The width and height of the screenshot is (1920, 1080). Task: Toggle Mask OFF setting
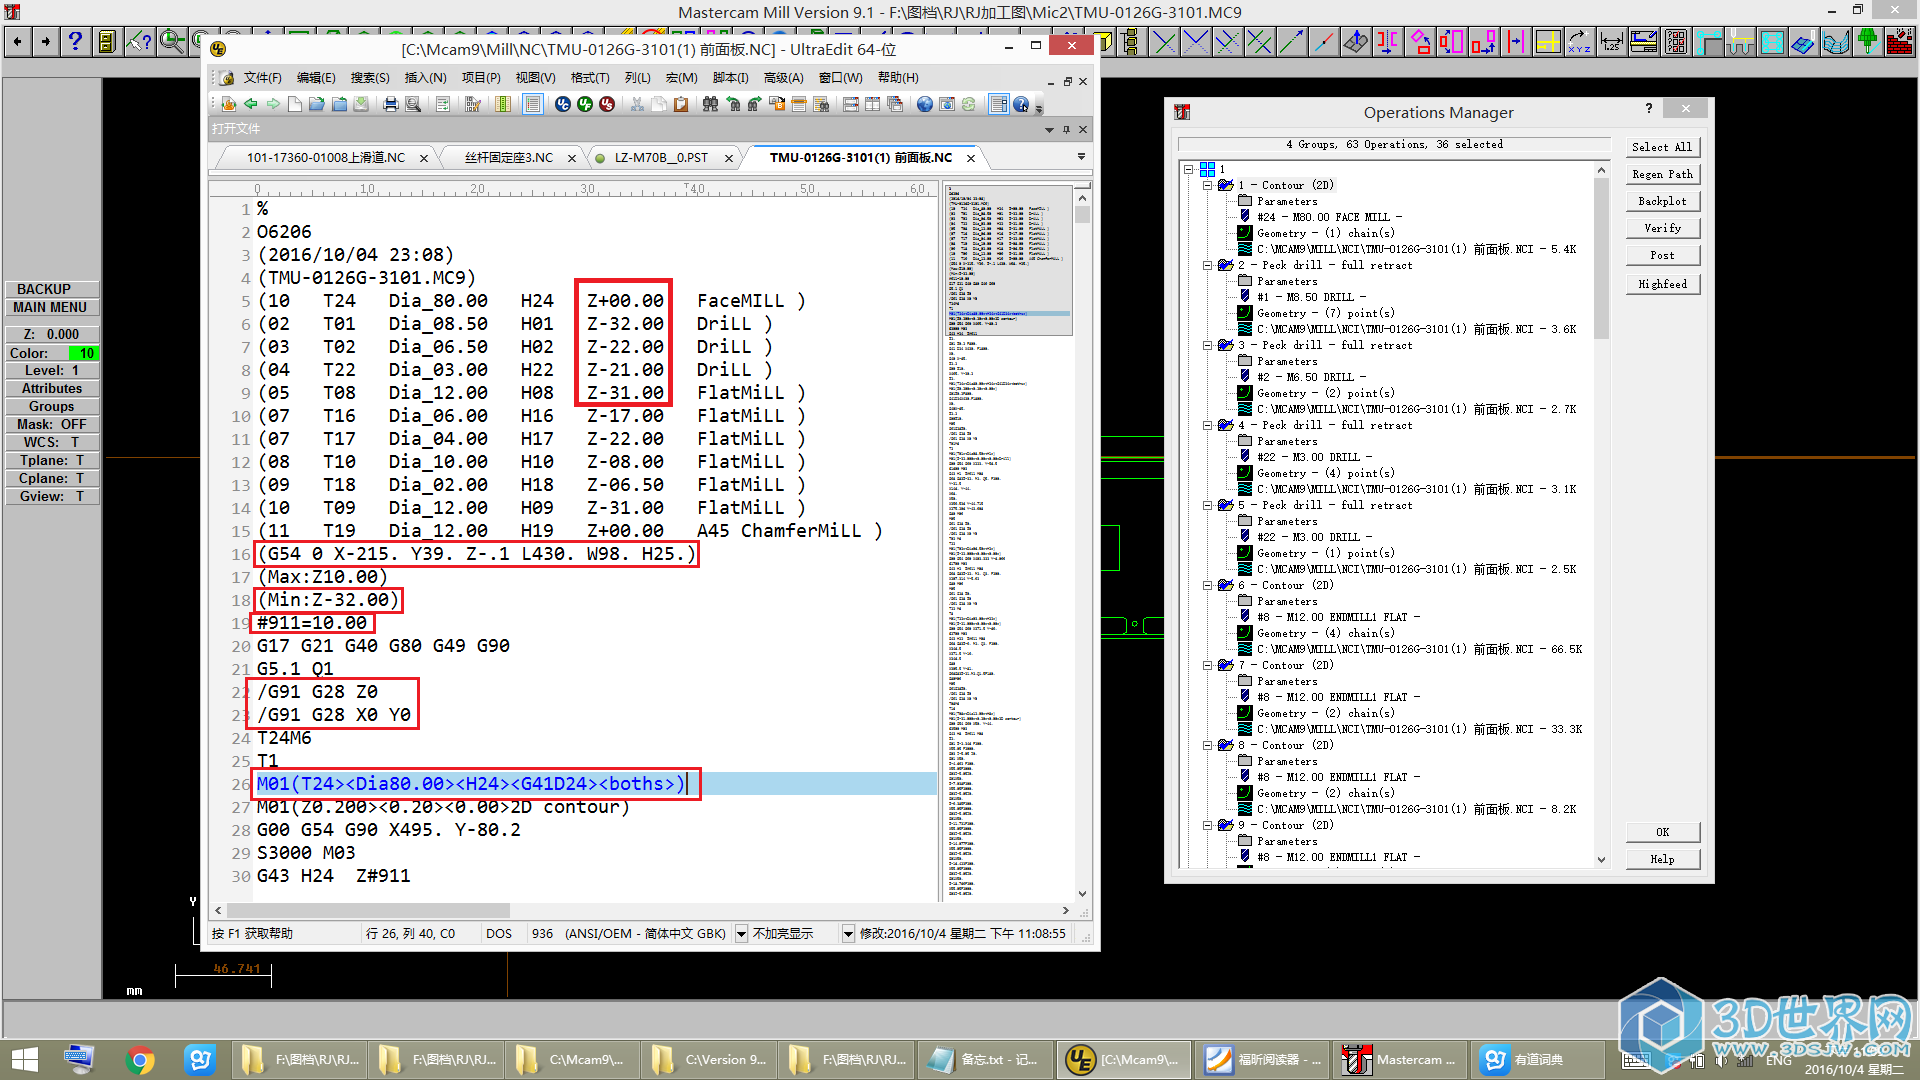point(52,424)
